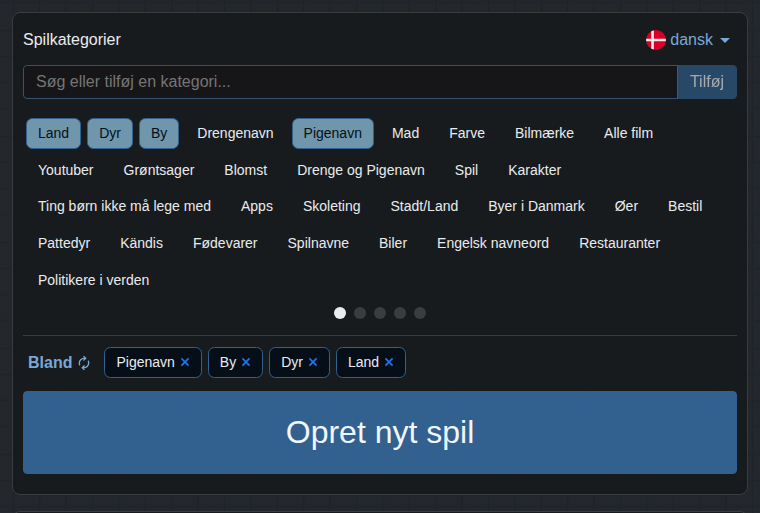Add the Spil category
This screenshot has height=513, width=760.
[x=466, y=170]
